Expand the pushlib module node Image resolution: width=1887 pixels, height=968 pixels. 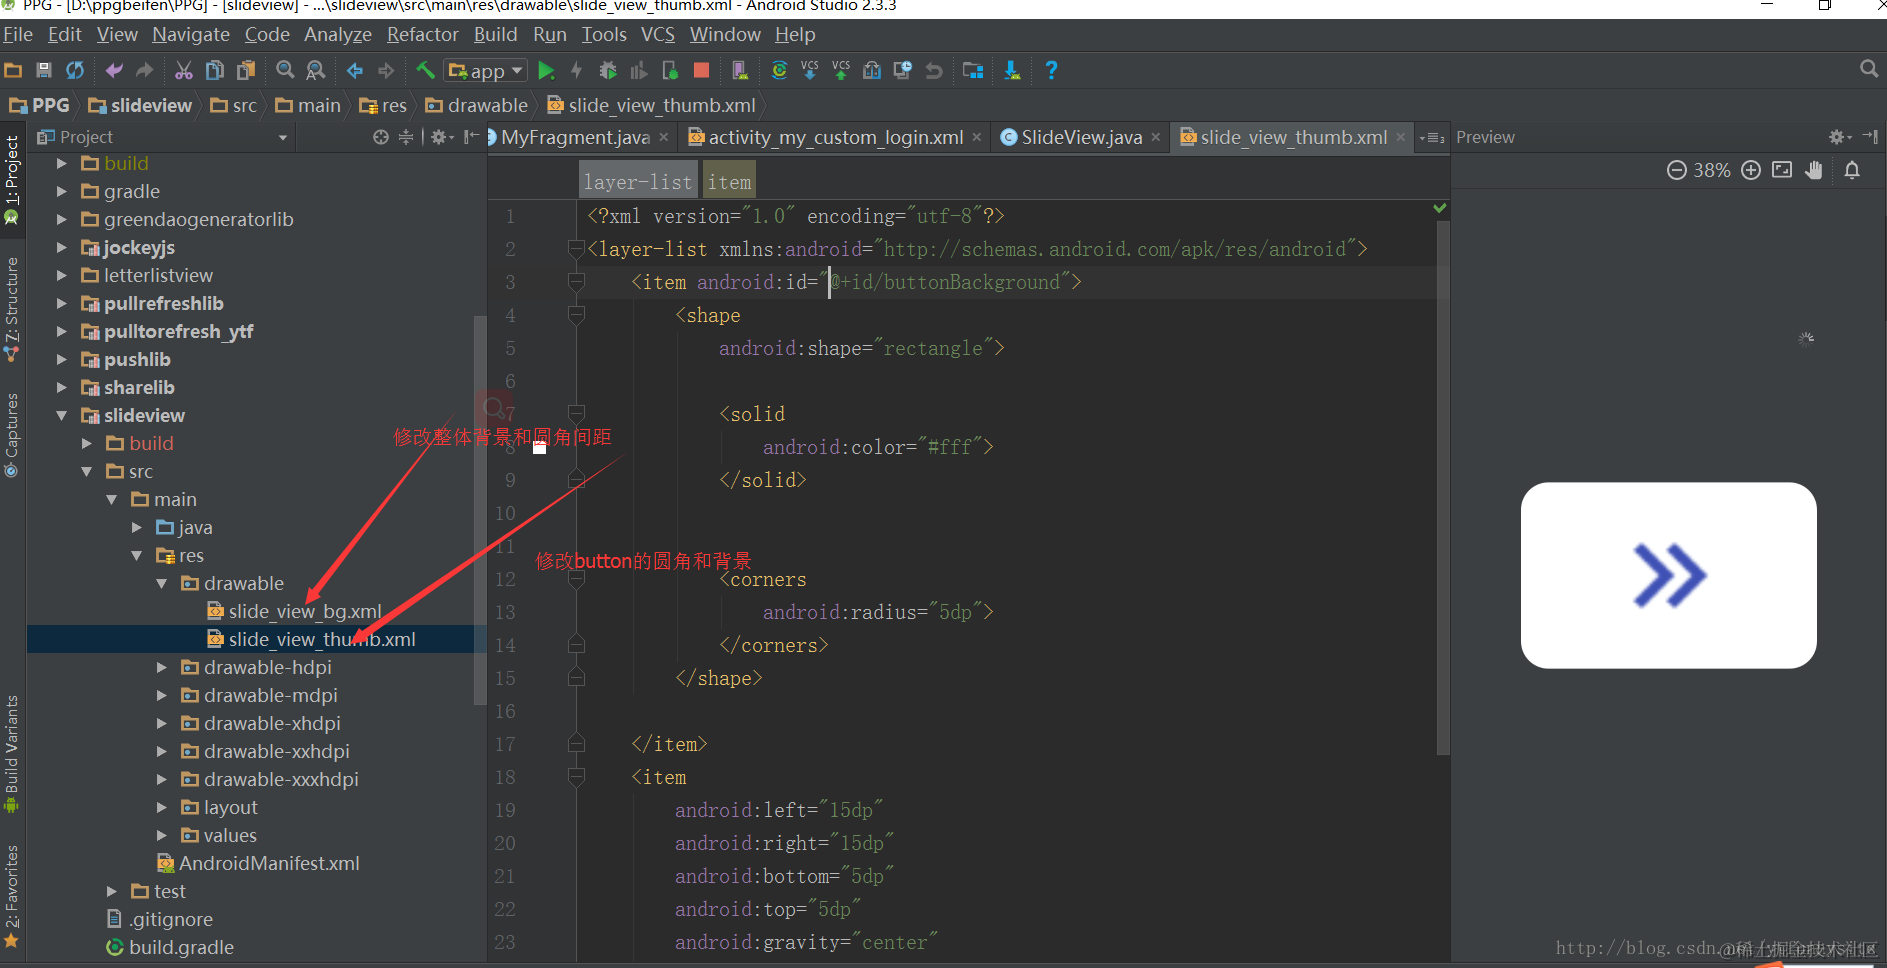pos(63,359)
